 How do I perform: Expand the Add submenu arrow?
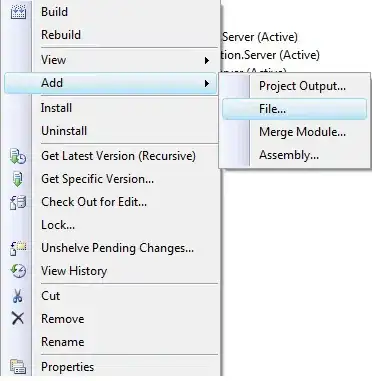click(207, 83)
